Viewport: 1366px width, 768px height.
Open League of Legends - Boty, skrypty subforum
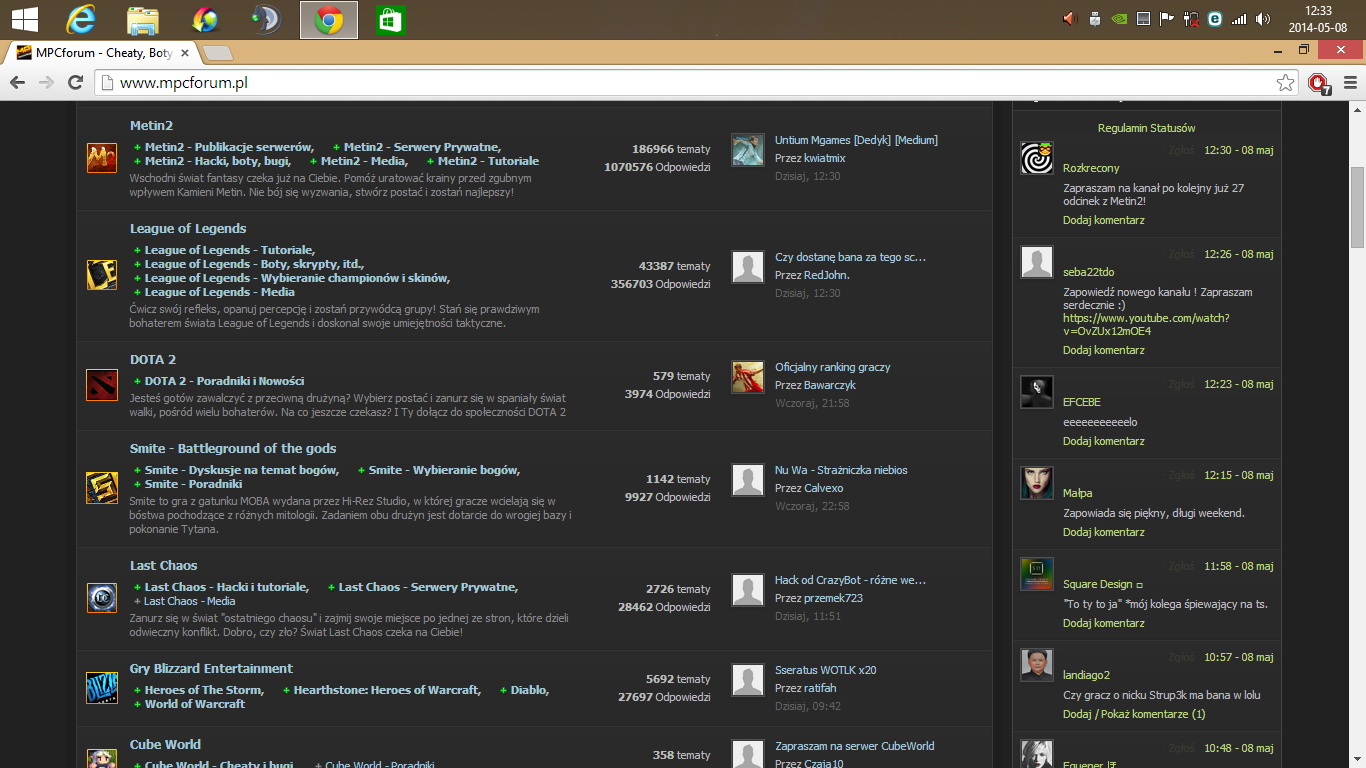pyautogui.click(x=254, y=264)
